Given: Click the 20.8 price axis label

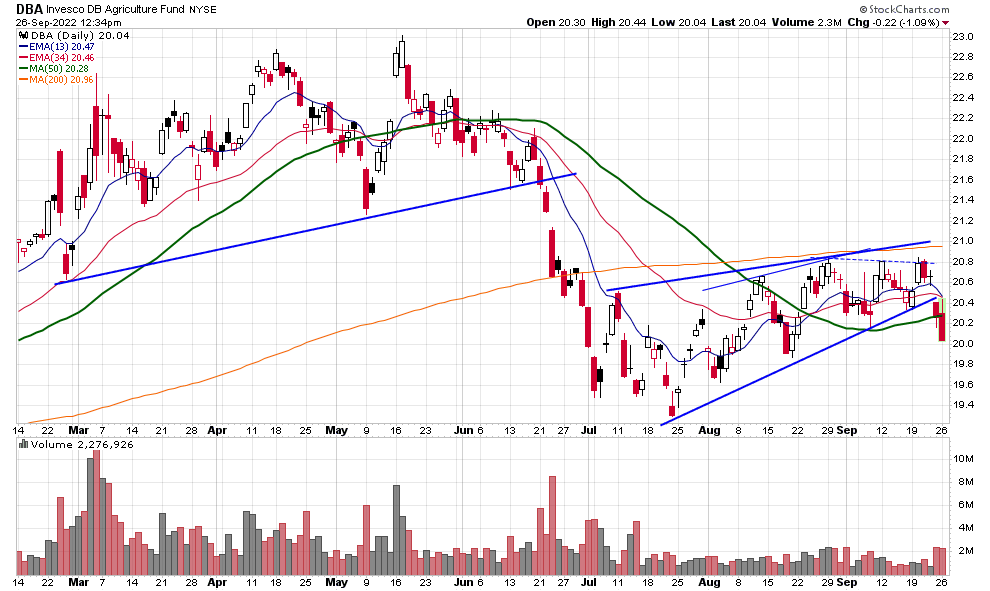Looking at the screenshot, I should [x=962, y=261].
